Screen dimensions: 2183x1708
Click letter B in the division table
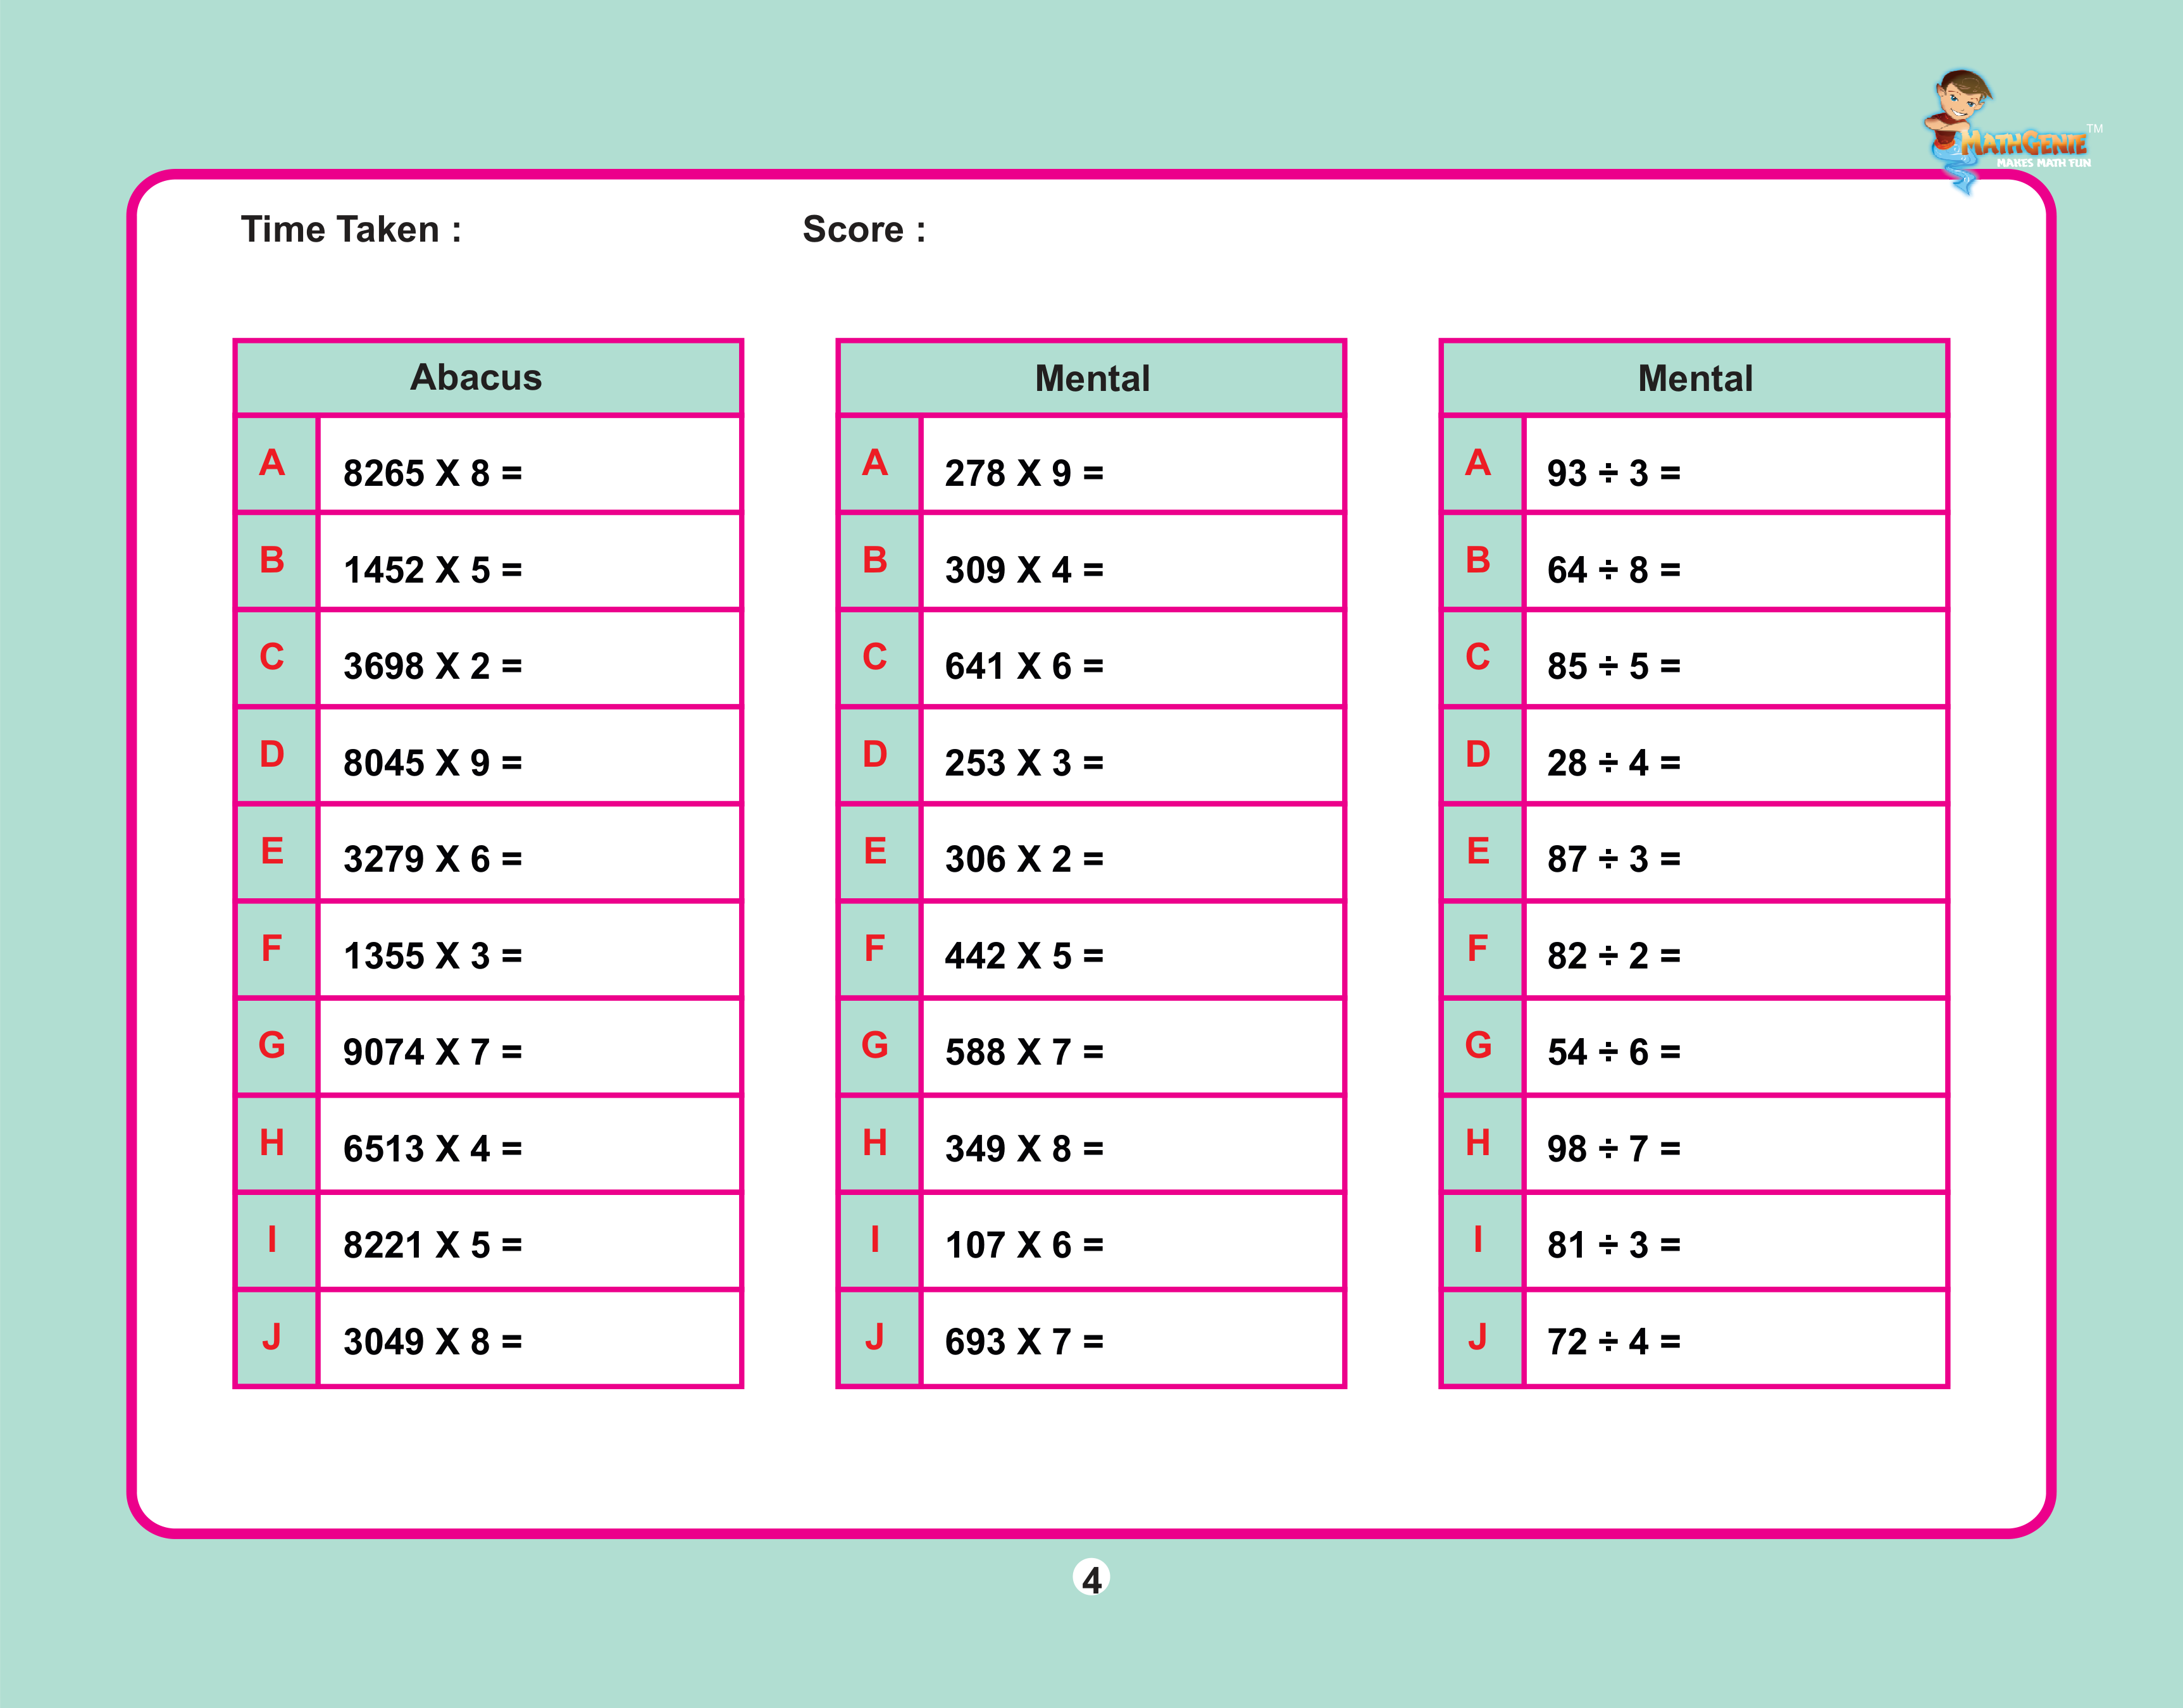coord(1478,560)
